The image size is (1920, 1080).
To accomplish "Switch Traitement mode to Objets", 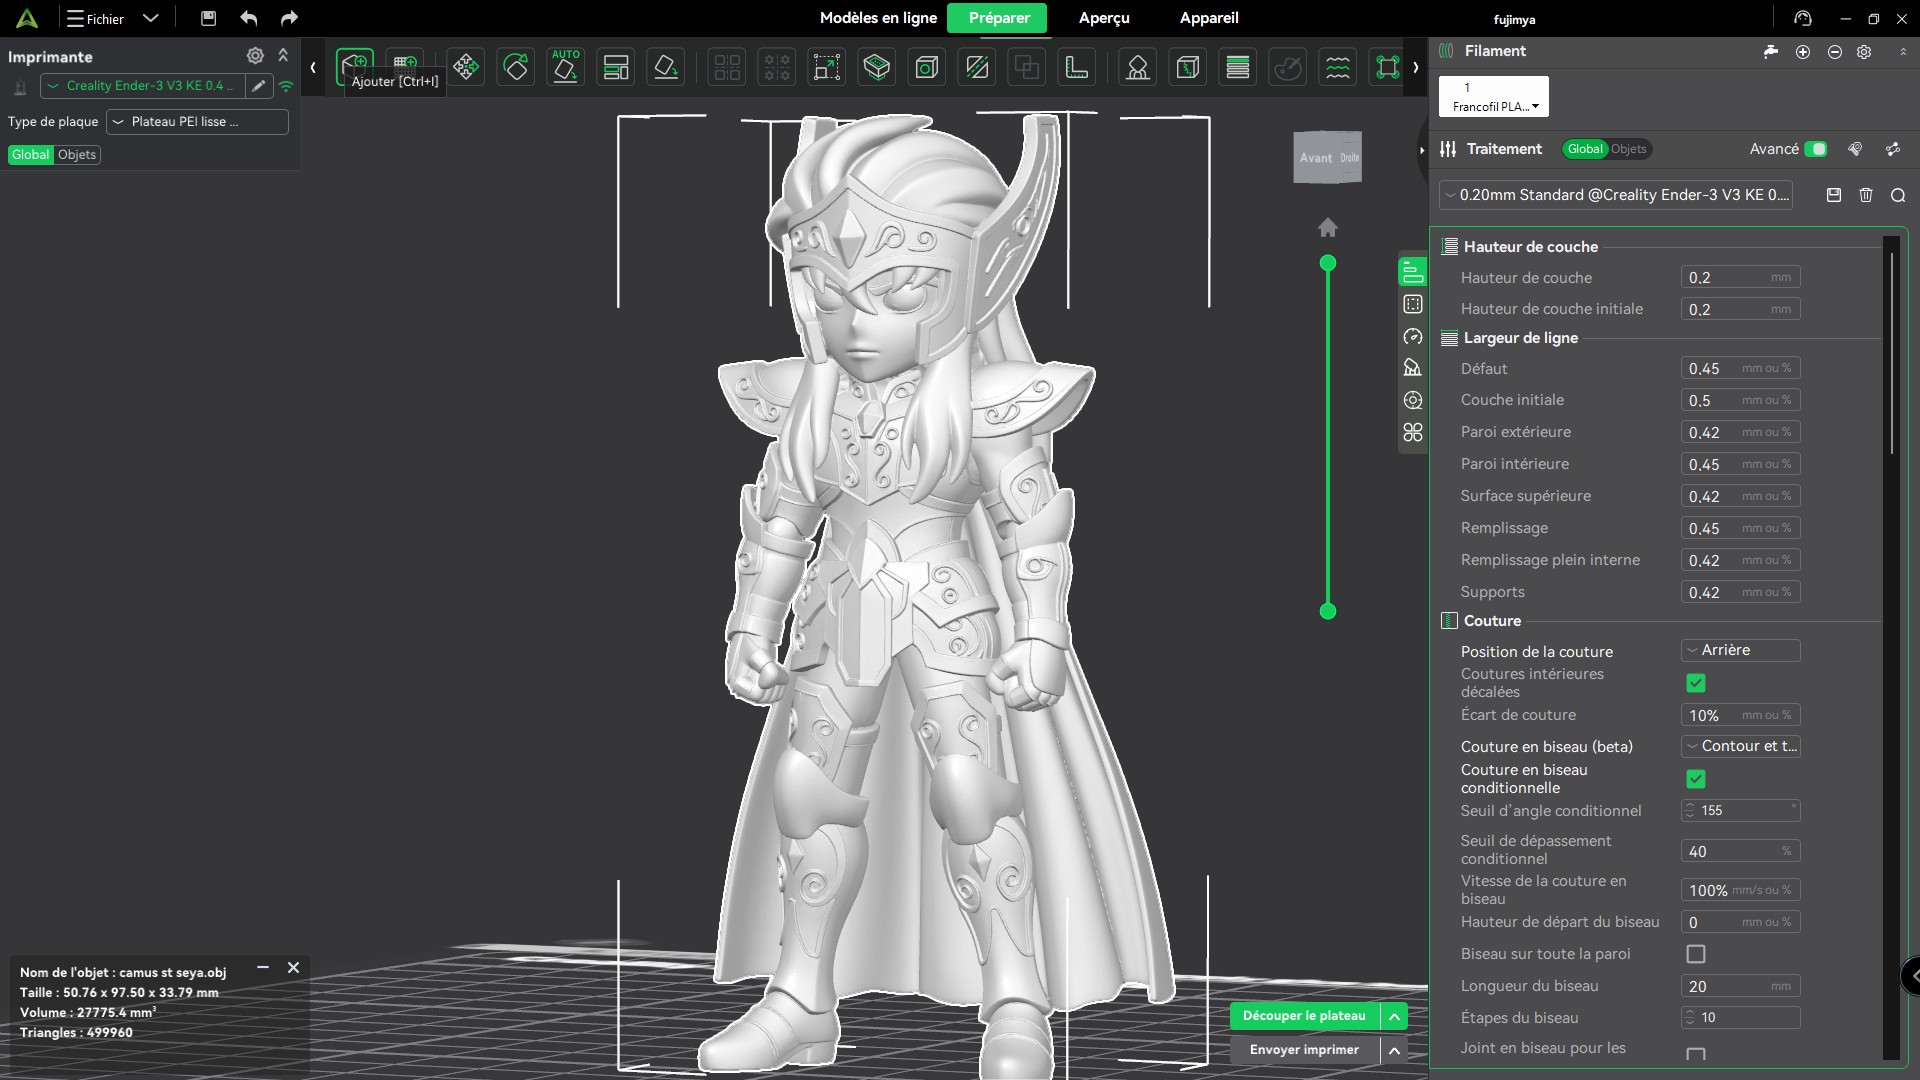I will click(1628, 149).
